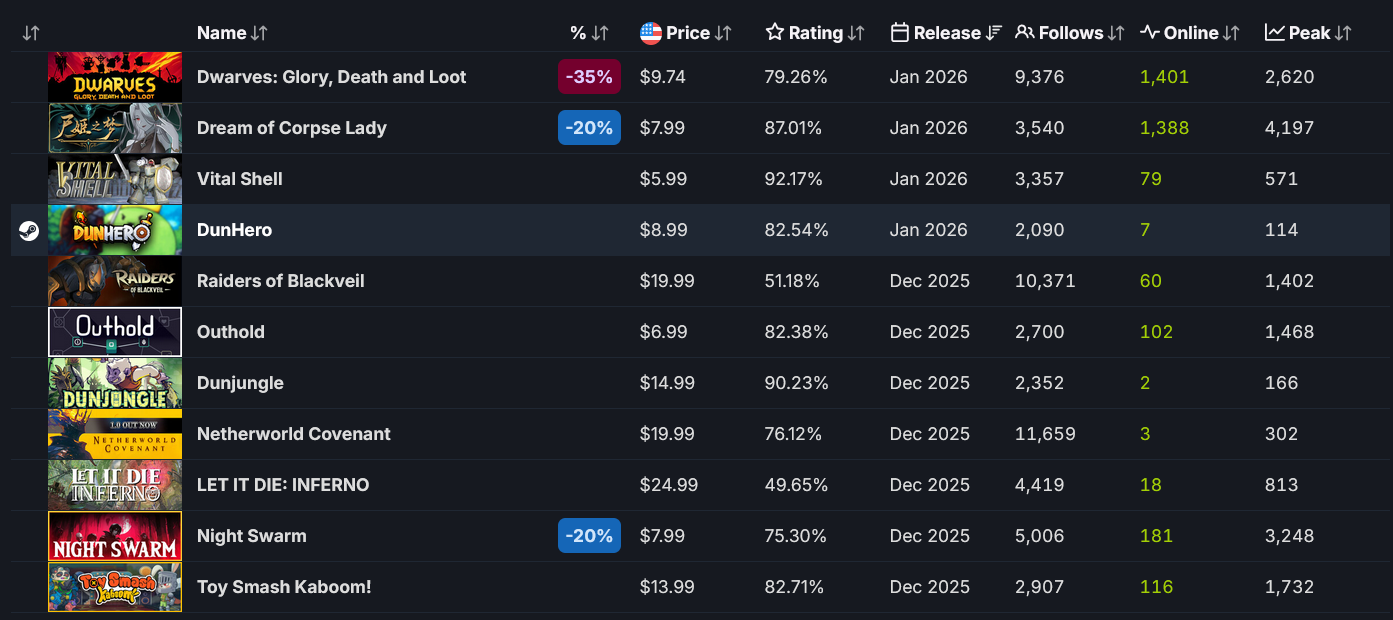Click the Night Swarm thumbnail image
The width and height of the screenshot is (1393, 620).
tap(115, 536)
